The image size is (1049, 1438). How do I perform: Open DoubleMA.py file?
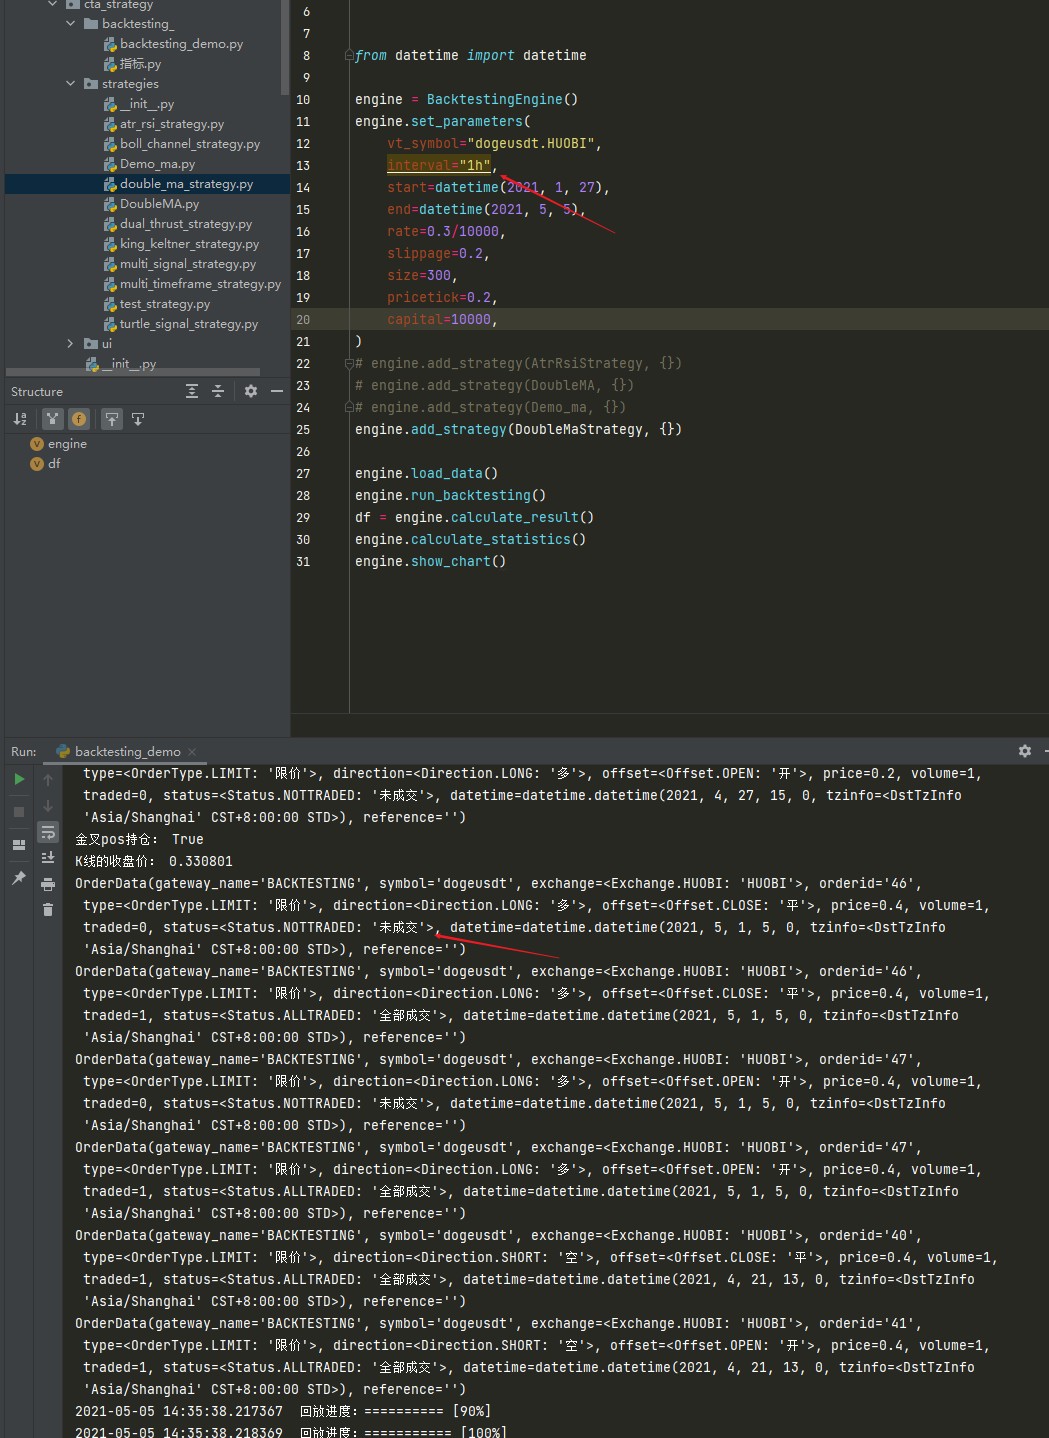click(x=152, y=204)
